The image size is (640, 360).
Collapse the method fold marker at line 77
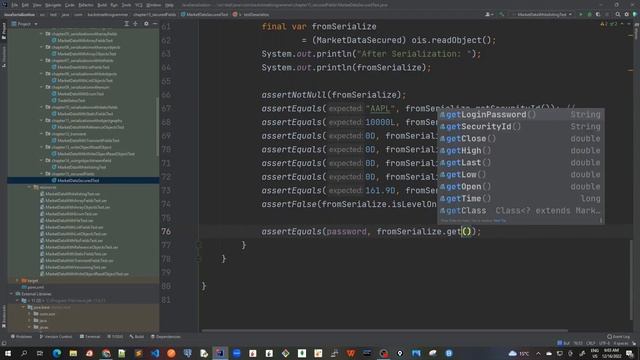tap(199, 245)
